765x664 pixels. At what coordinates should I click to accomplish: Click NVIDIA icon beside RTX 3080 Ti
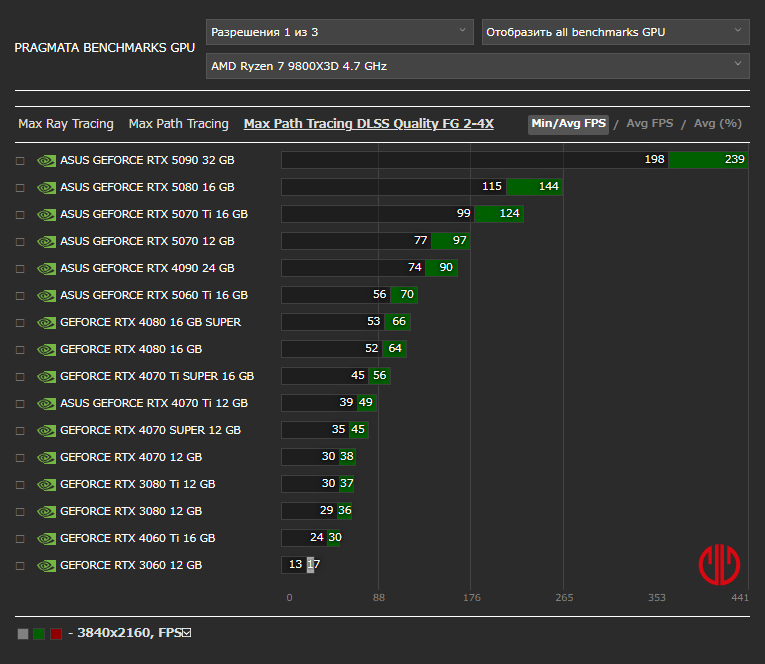click(46, 484)
